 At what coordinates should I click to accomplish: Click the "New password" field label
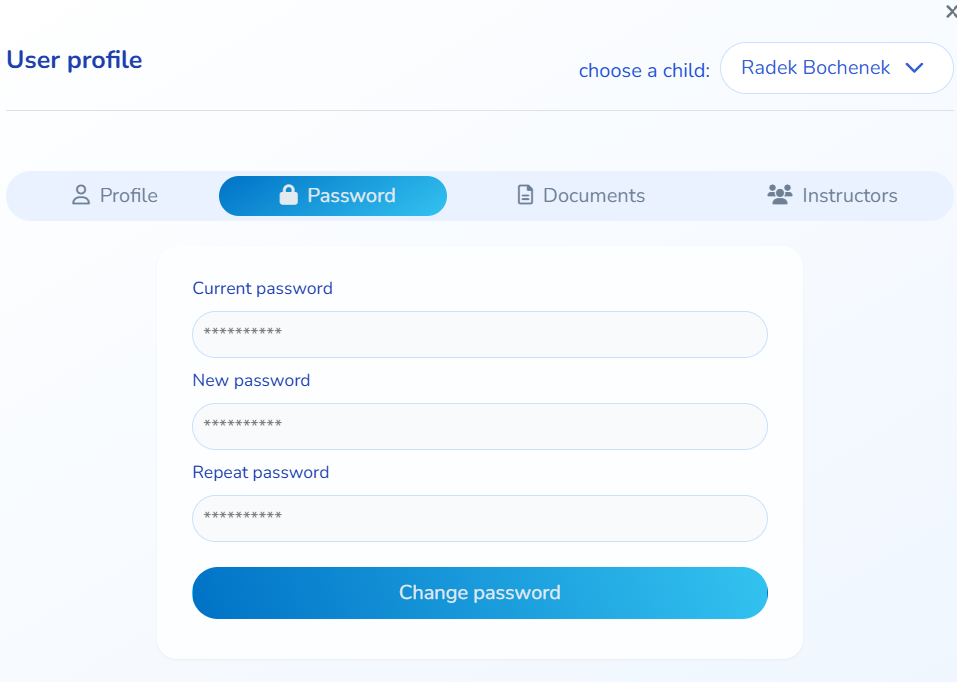251,380
